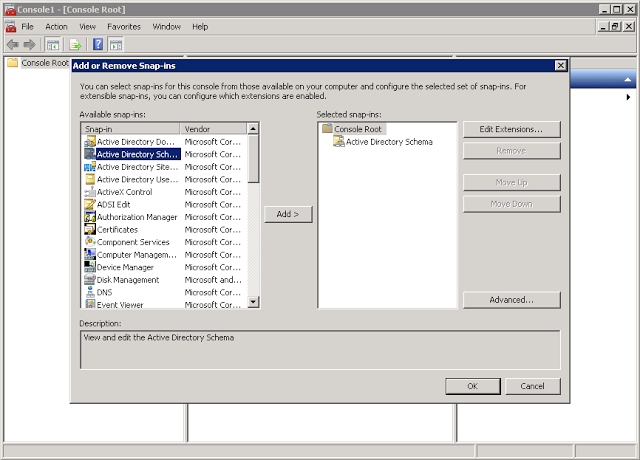Click the Certificates snap-in icon
The height and width of the screenshot is (460, 640).
tap(90, 229)
